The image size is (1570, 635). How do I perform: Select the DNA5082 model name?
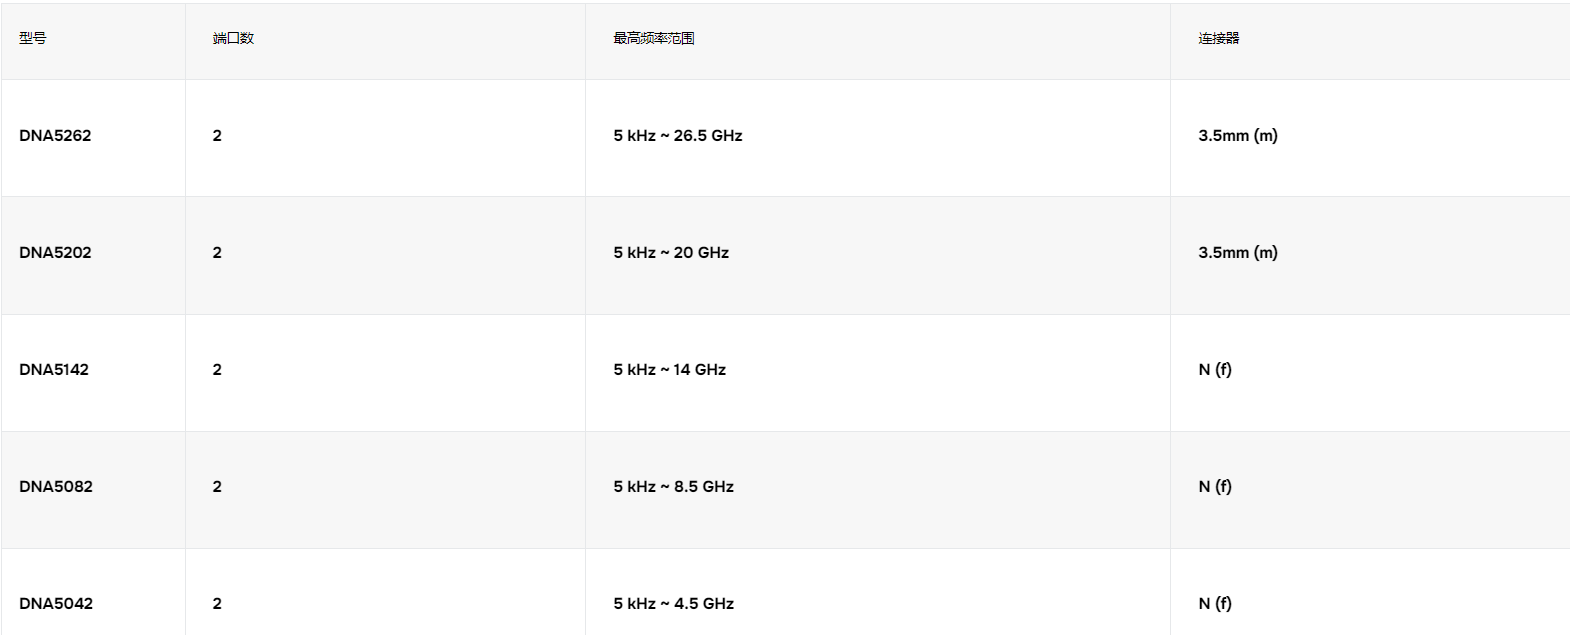tap(56, 487)
